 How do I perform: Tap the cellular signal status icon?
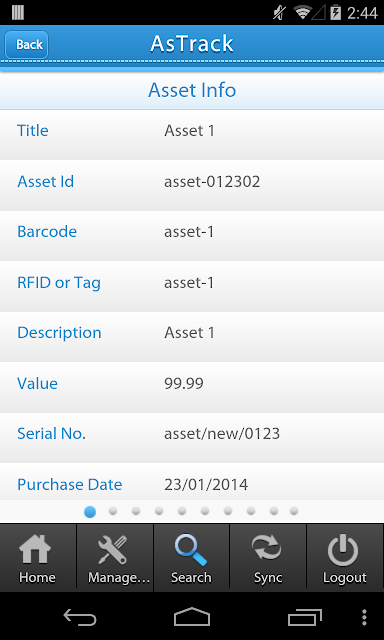pos(320,13)
